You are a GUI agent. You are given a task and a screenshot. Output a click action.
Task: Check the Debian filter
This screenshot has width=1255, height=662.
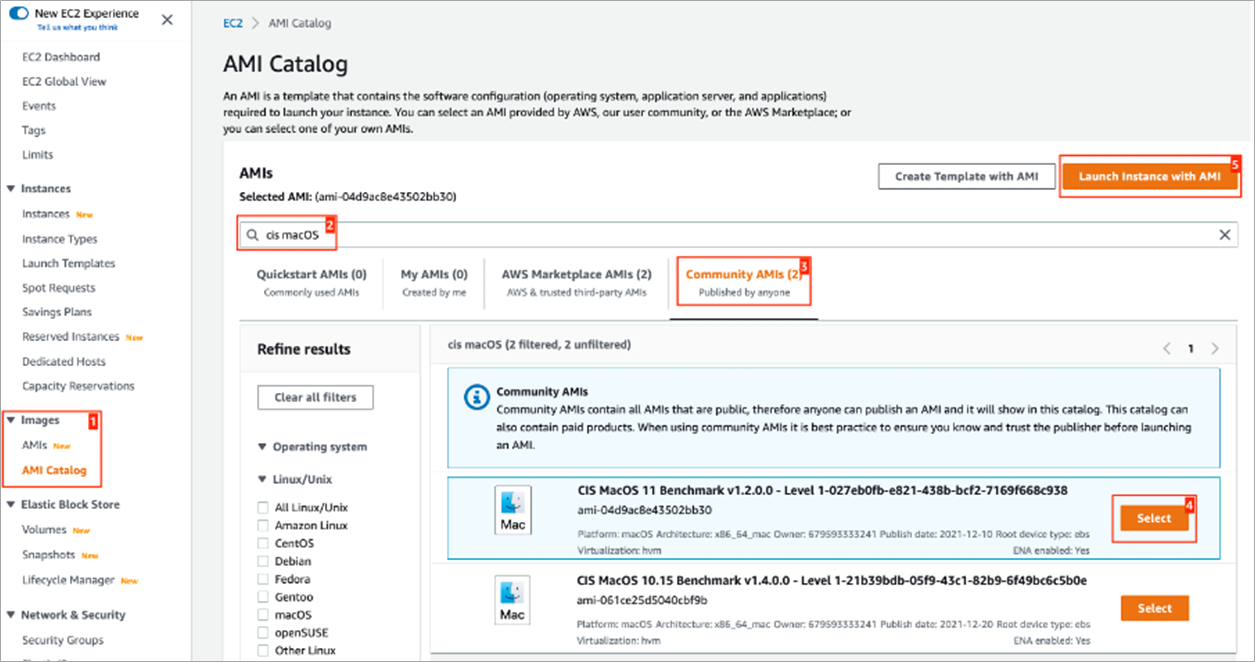tap(264, 562)
